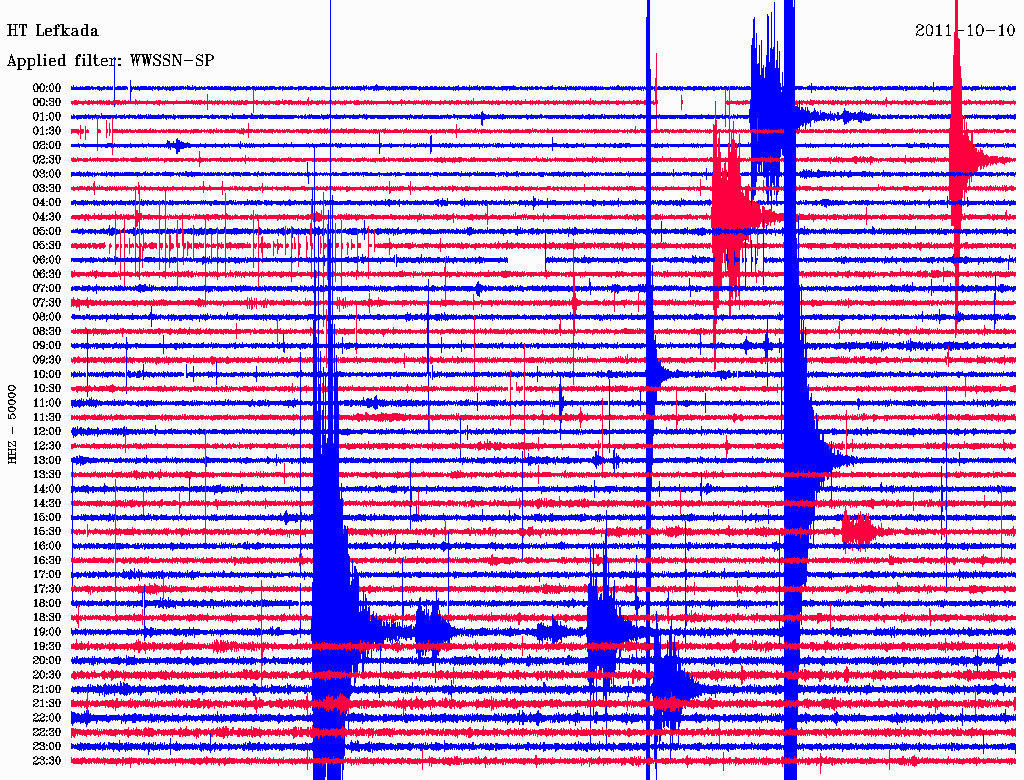Select the 02:30 time label

(x=47, y=159)
